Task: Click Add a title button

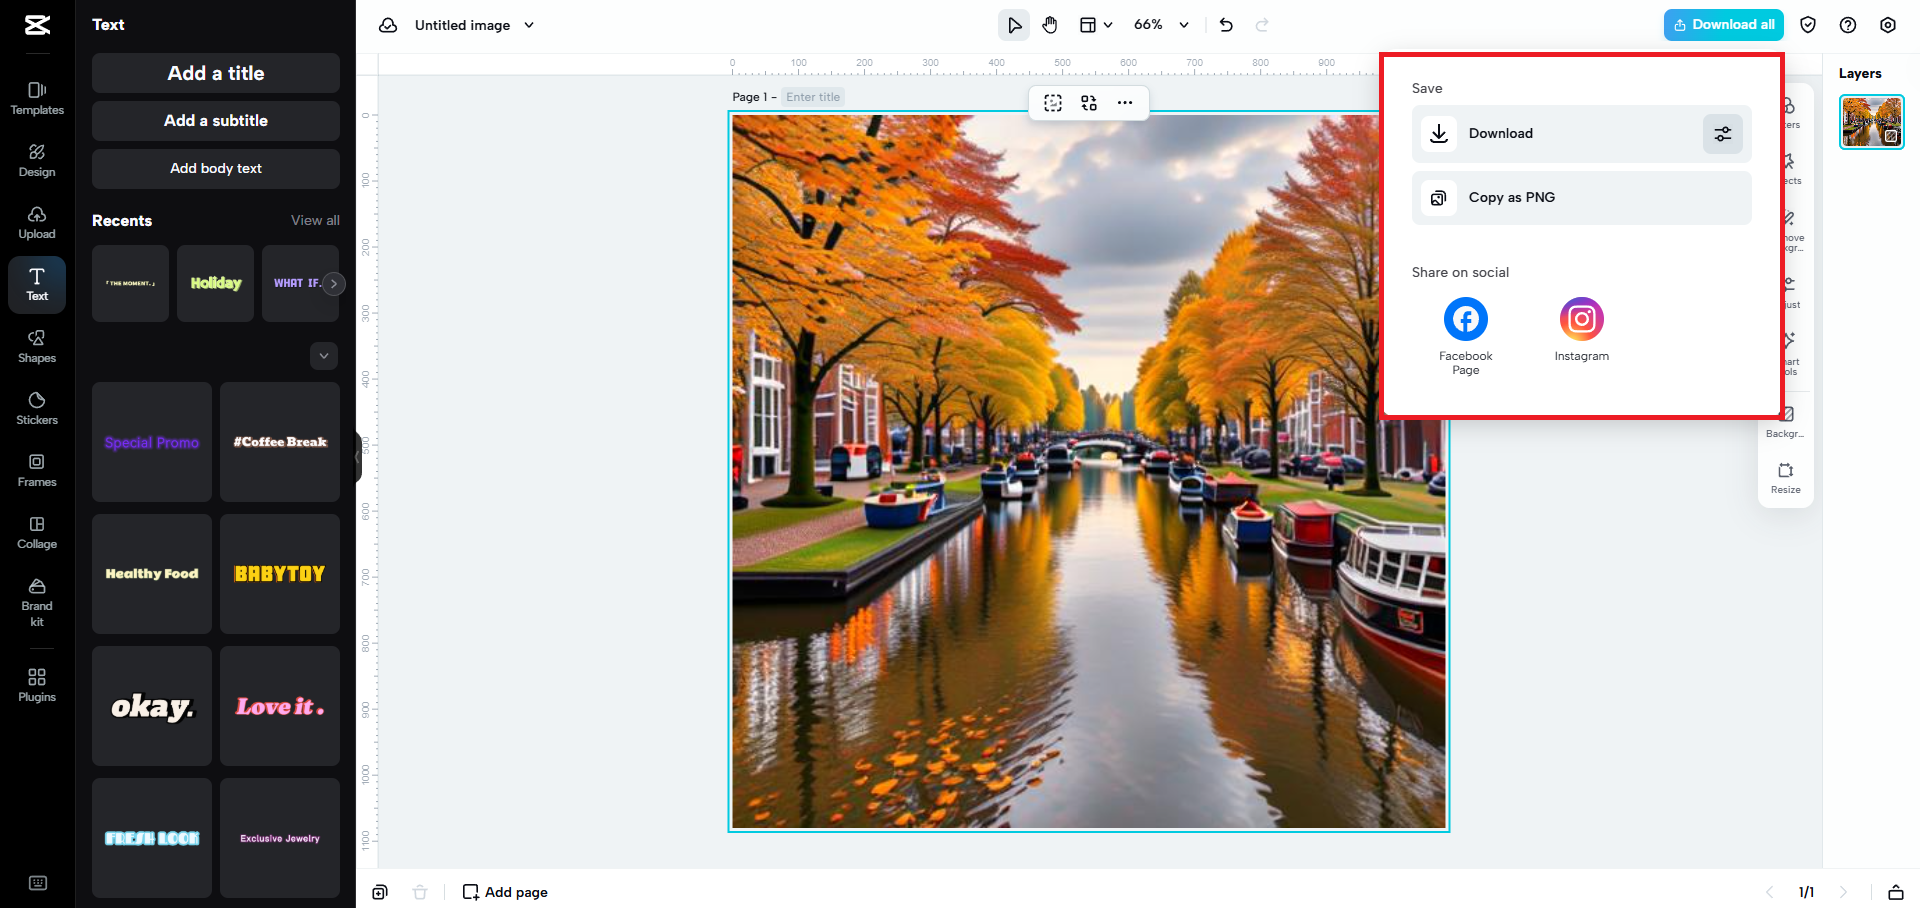Action: pyautogui.click(x=216, y=73)
